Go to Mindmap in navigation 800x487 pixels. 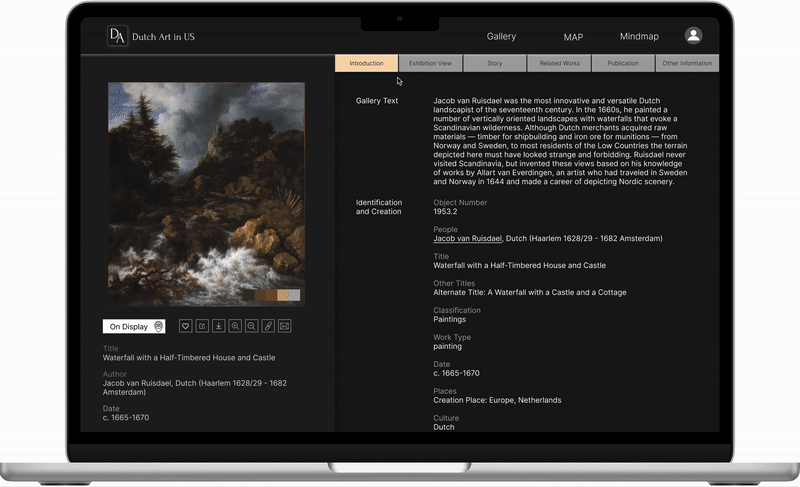639,36
